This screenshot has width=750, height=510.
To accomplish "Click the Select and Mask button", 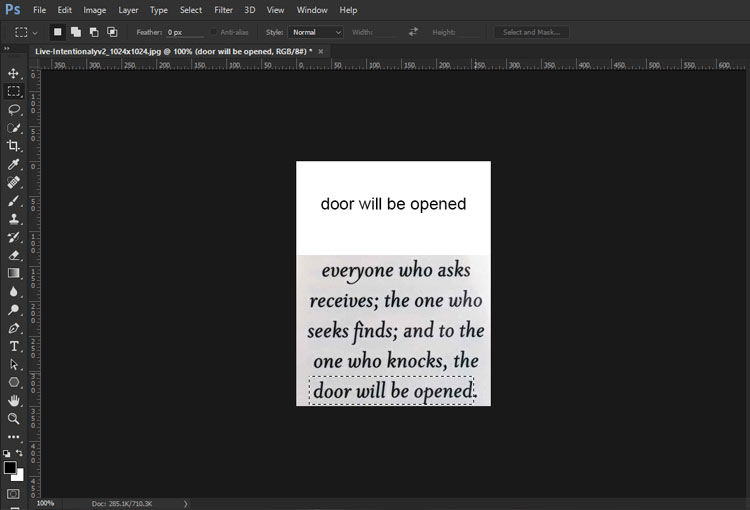I will [x=531, y=32].
